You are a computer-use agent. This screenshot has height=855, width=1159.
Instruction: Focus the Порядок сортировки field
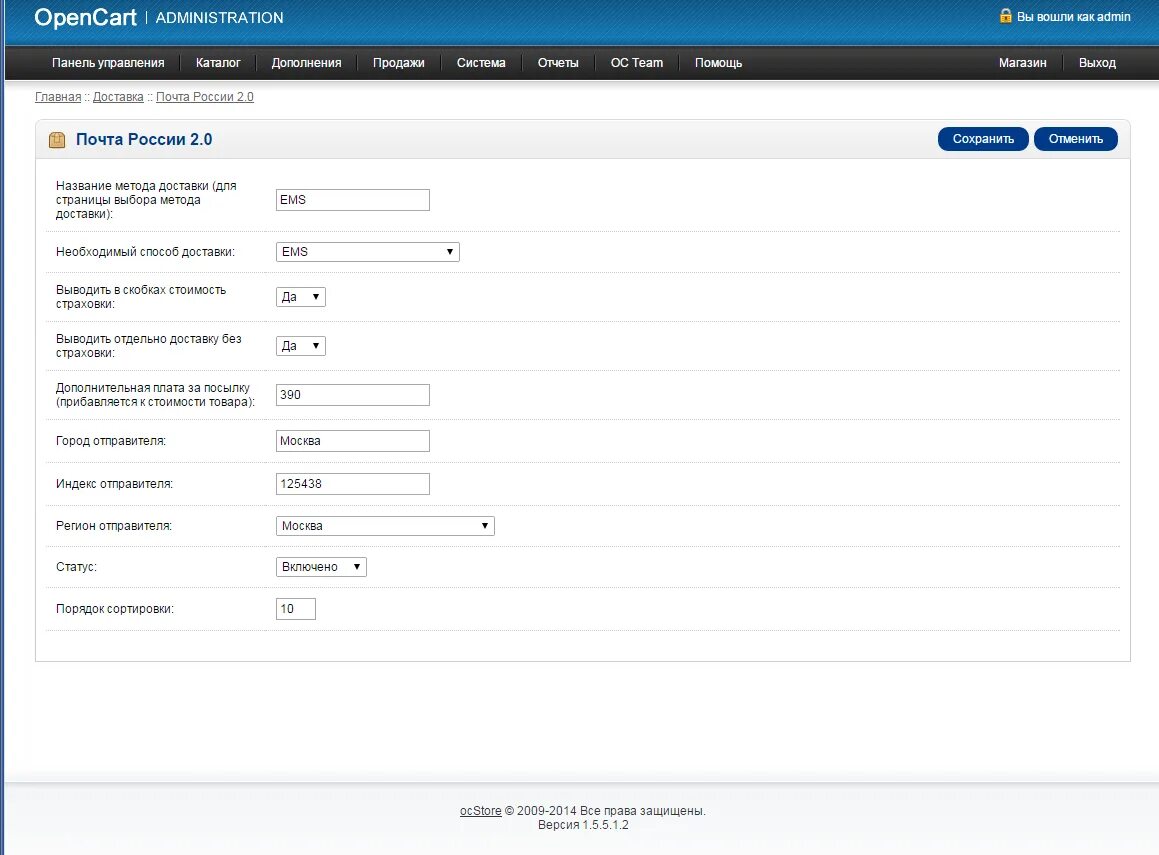[296, 609]
